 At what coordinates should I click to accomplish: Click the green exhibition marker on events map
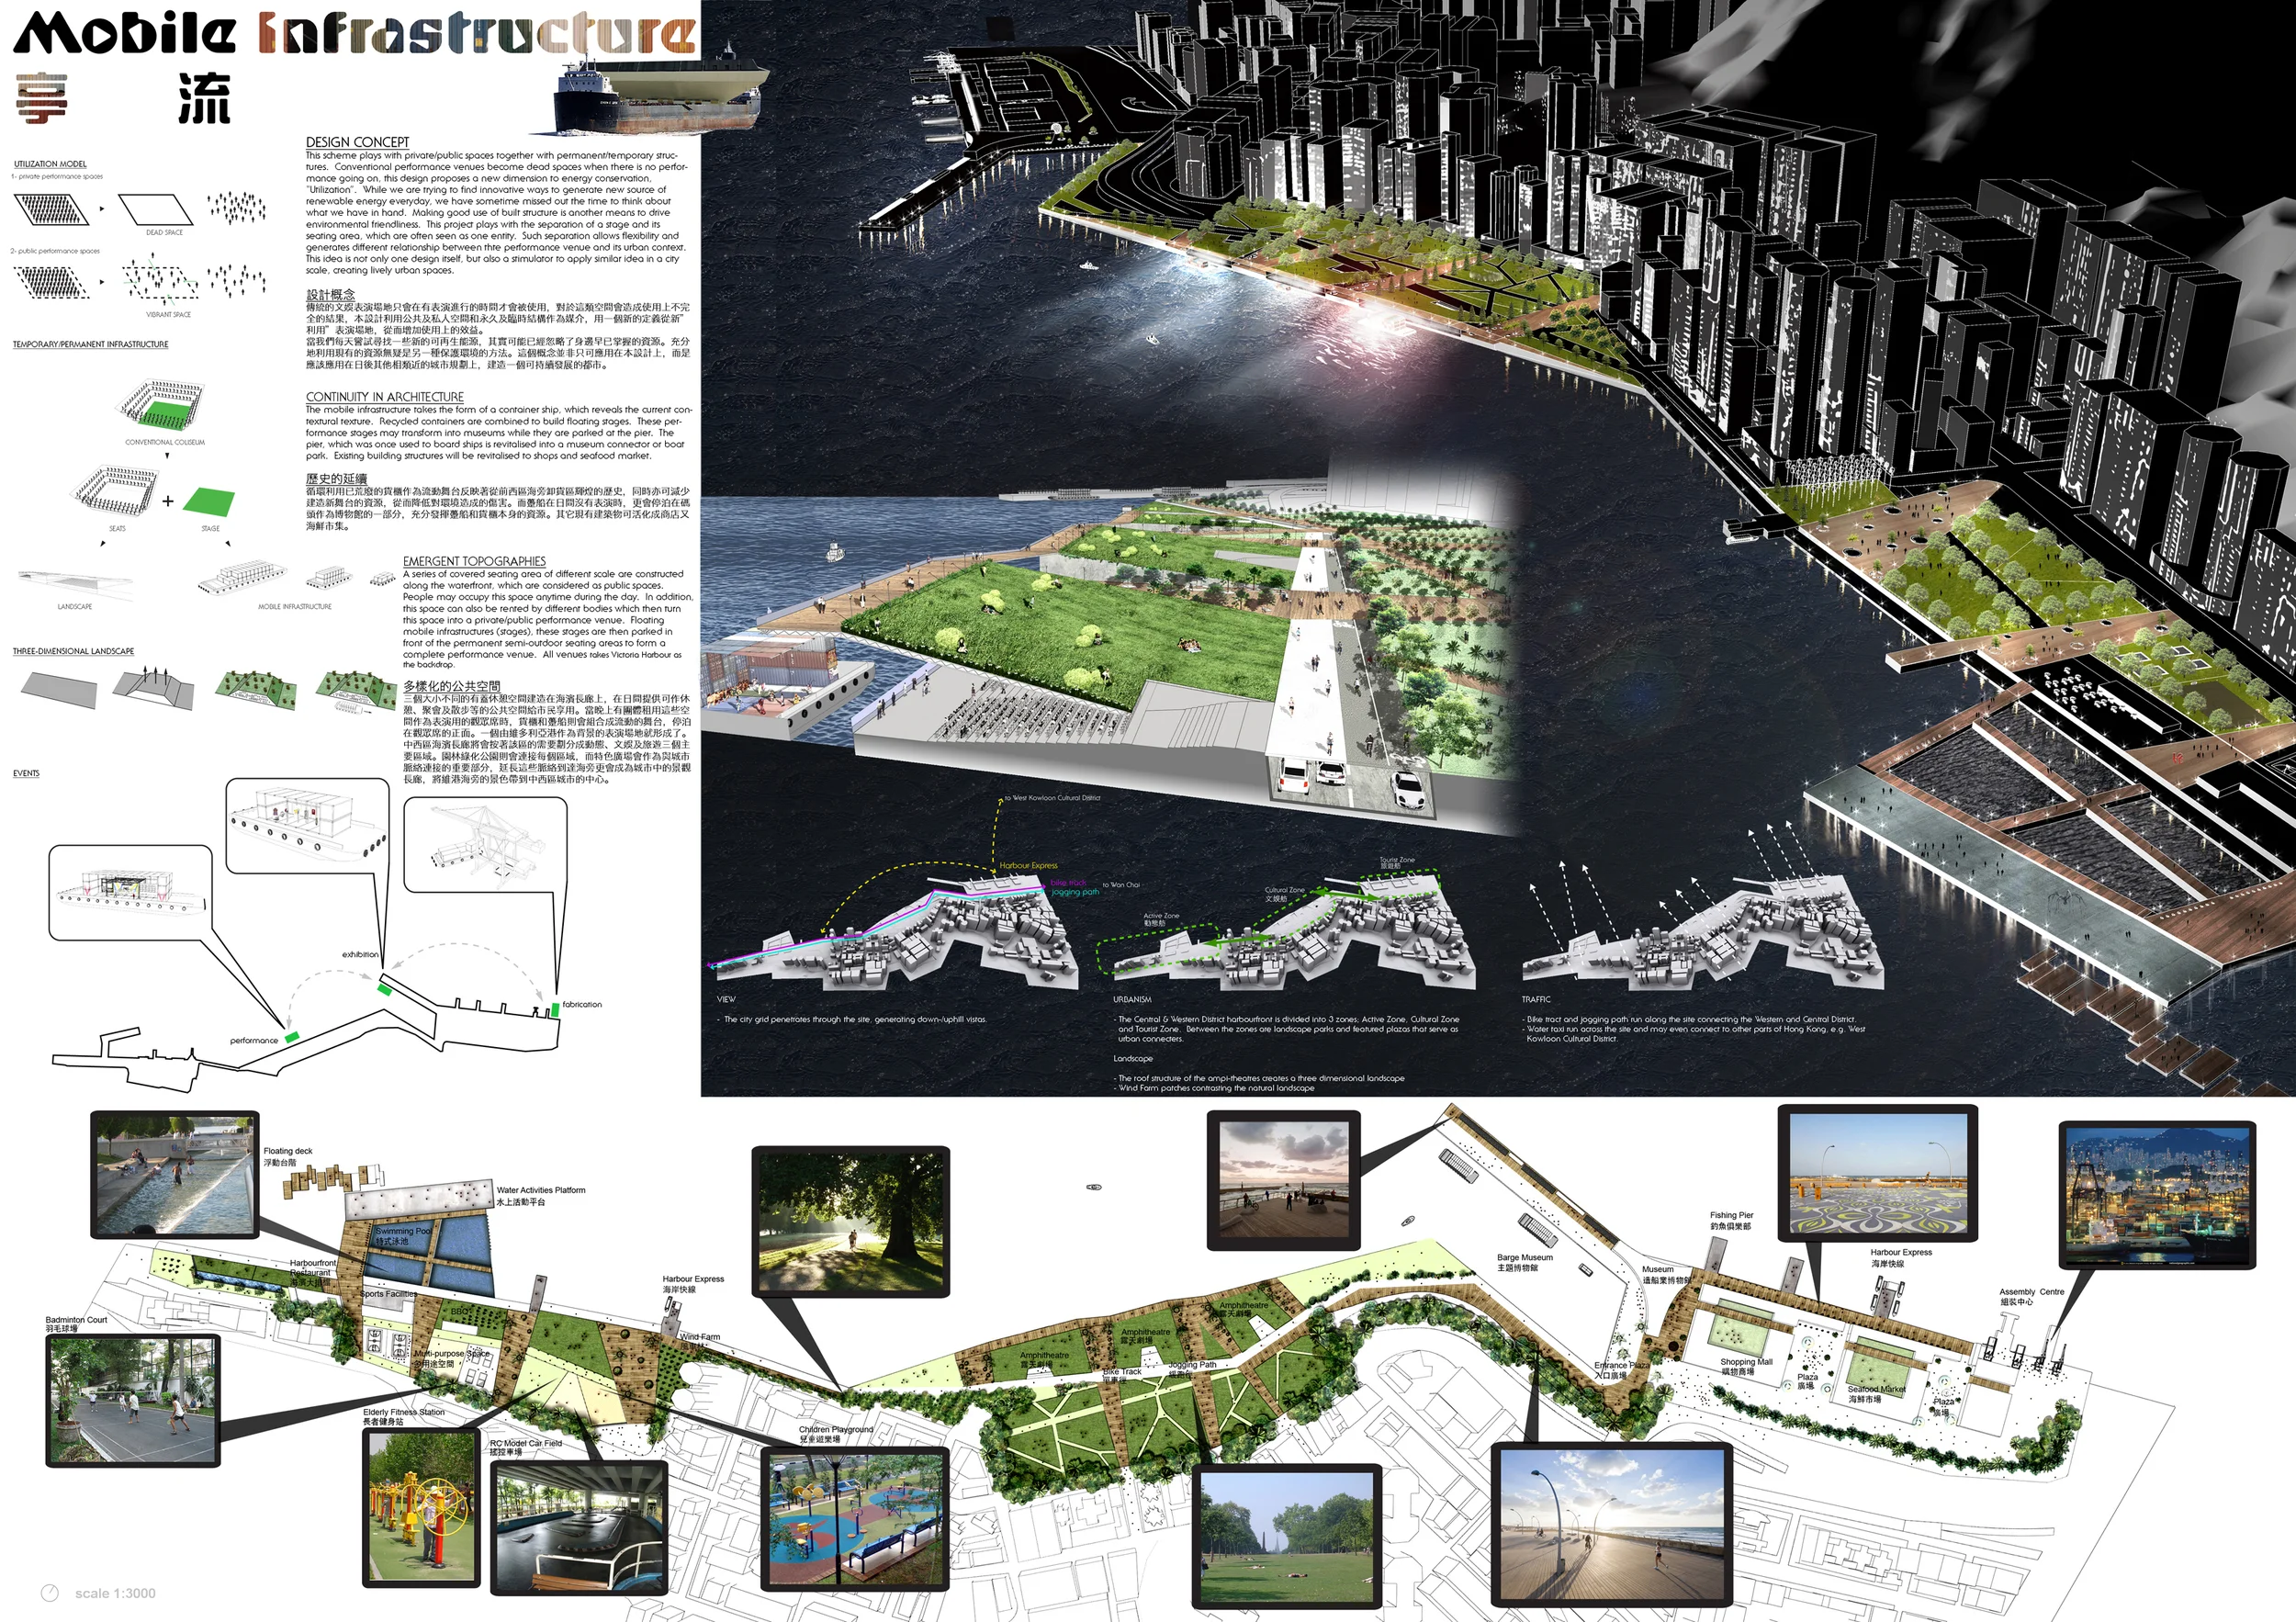click(x=384, y=989)
